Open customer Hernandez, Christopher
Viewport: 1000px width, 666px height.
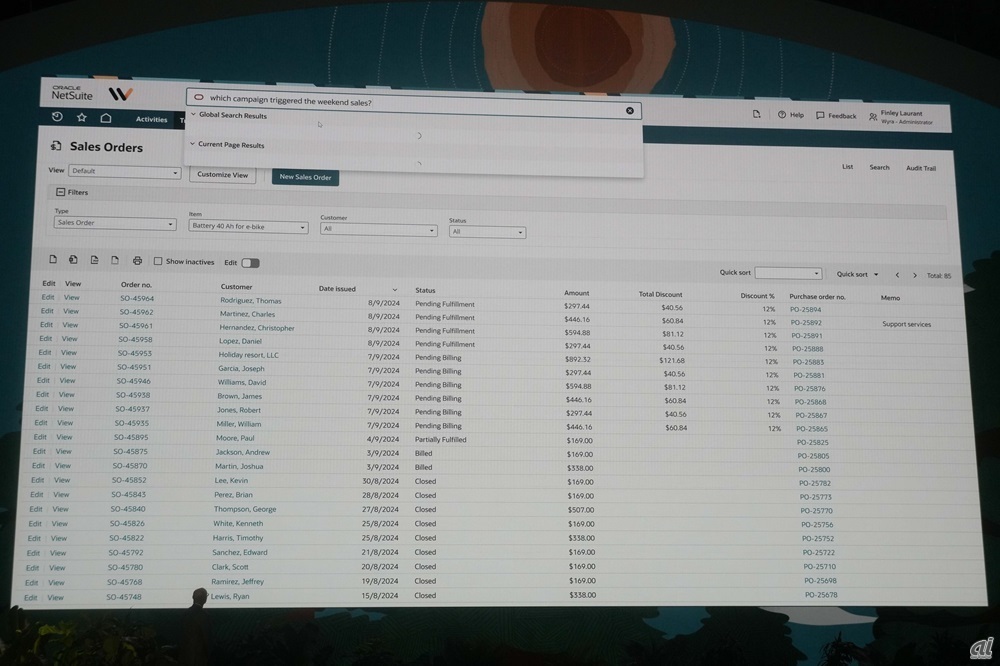click(257, 328)
